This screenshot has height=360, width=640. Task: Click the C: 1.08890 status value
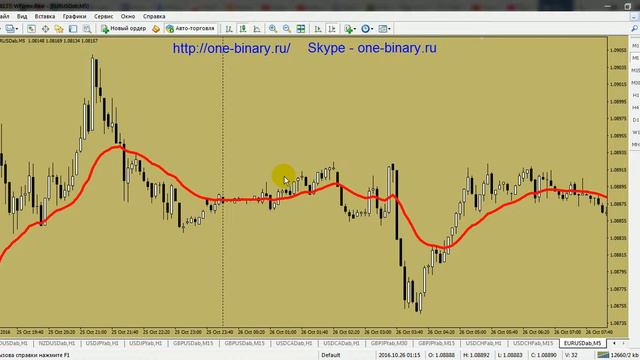tap(543, 355)
